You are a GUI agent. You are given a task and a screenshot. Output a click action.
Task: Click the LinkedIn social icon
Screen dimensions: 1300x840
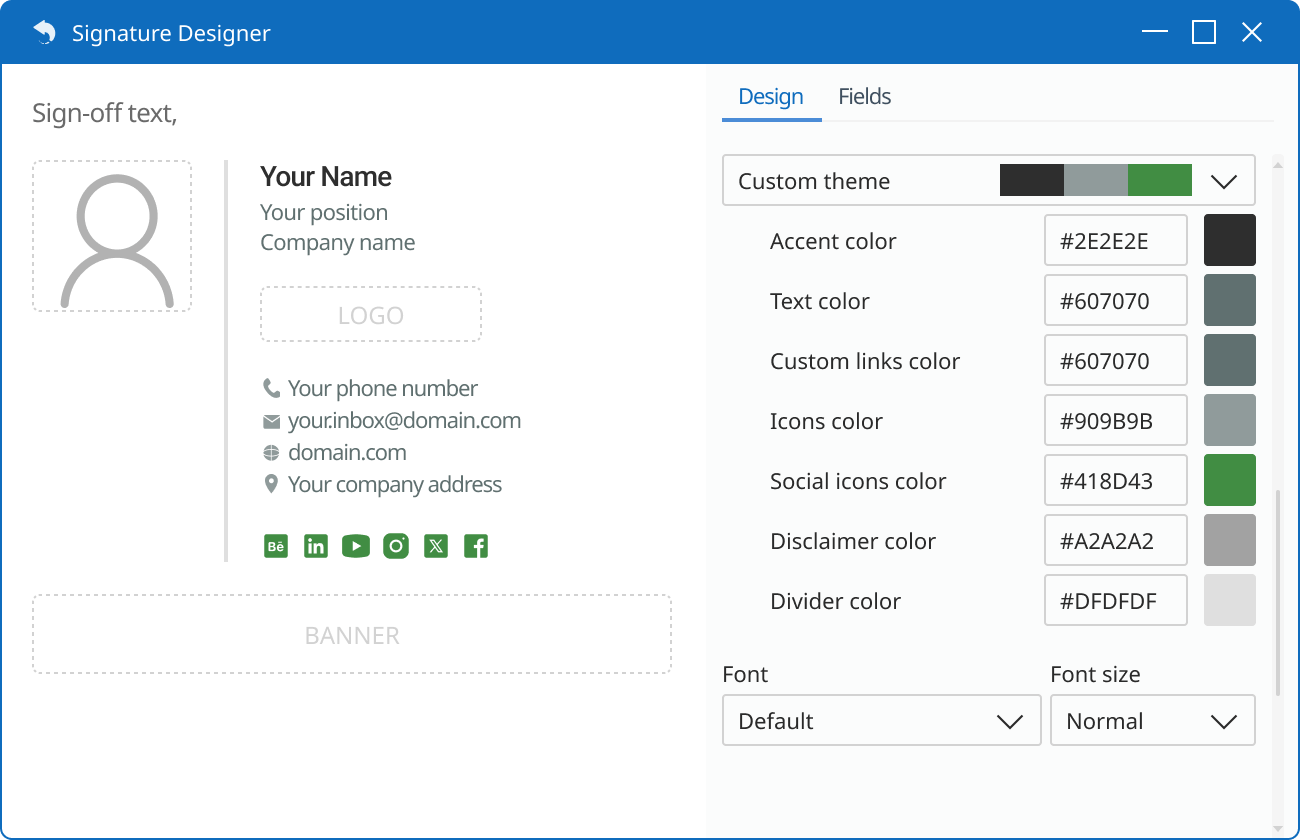click(x=315, y=546)
